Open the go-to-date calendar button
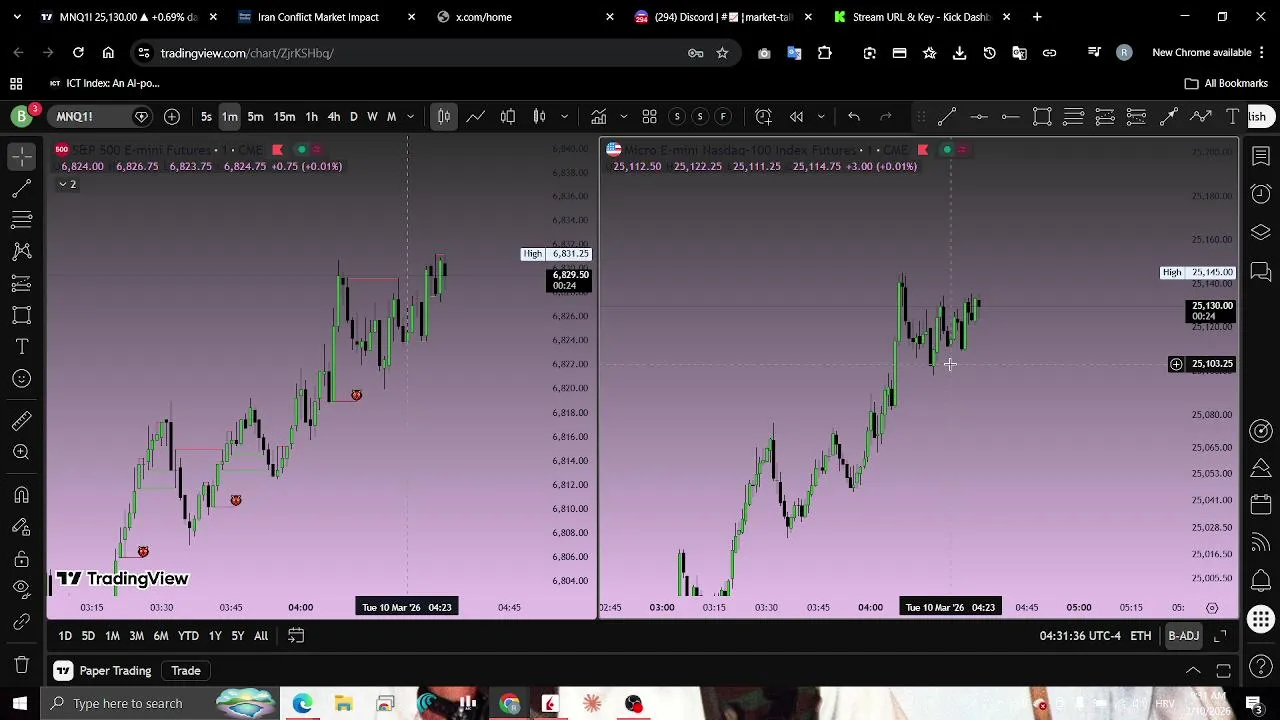Viewport: 1280px width, 720px height. point(296,636)
